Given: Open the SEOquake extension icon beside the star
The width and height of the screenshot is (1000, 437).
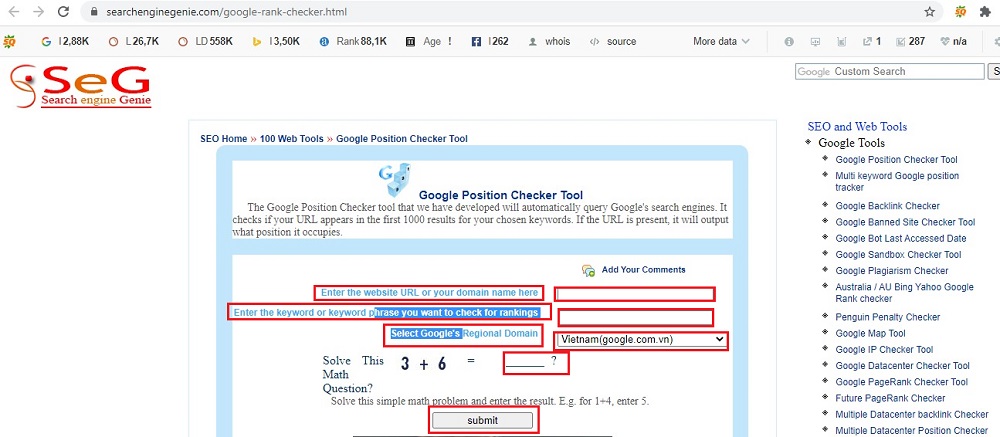Looking at the screenshot, I should pyautogui.click(x=960, y=11).
